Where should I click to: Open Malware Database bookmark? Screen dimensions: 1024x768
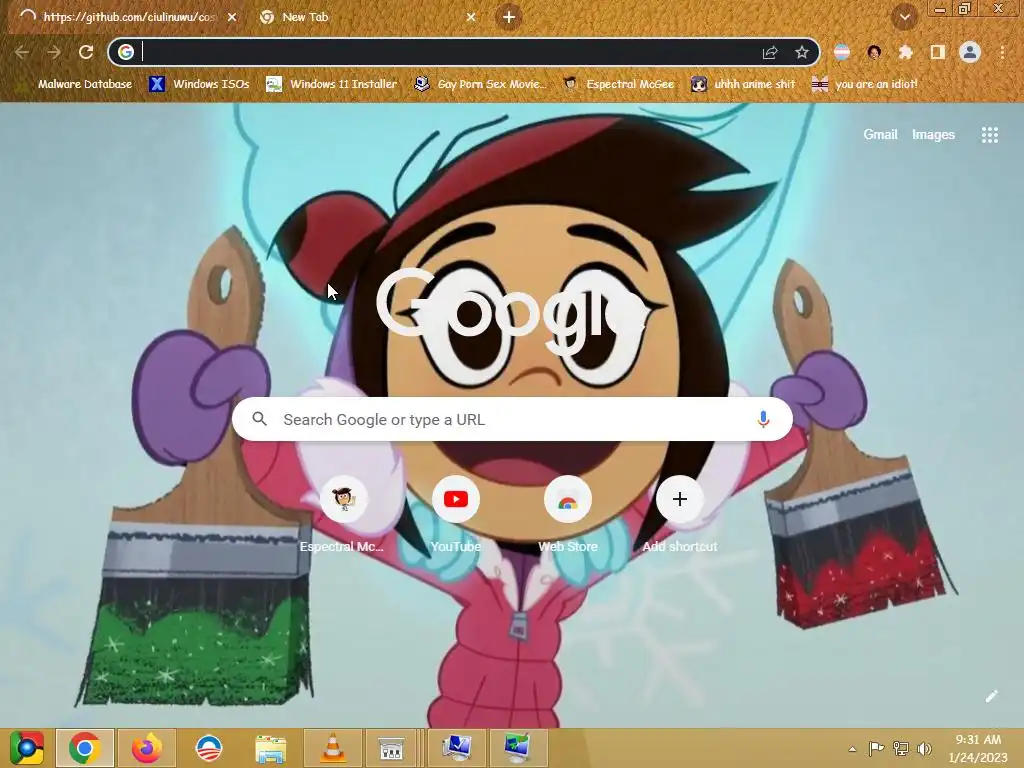click(76, 84)
